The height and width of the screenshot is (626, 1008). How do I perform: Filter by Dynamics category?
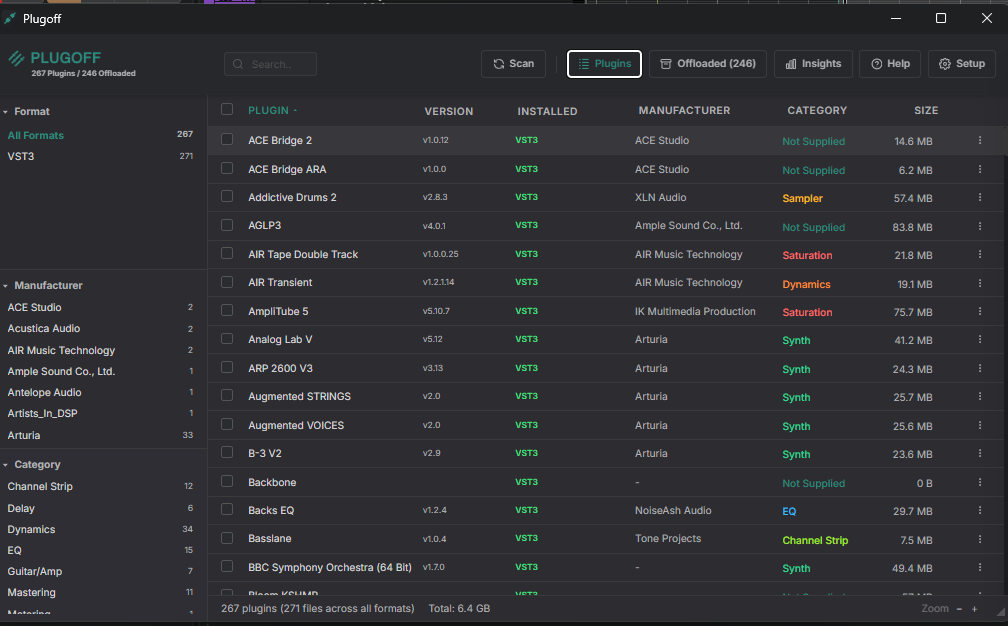coord(31,530)
